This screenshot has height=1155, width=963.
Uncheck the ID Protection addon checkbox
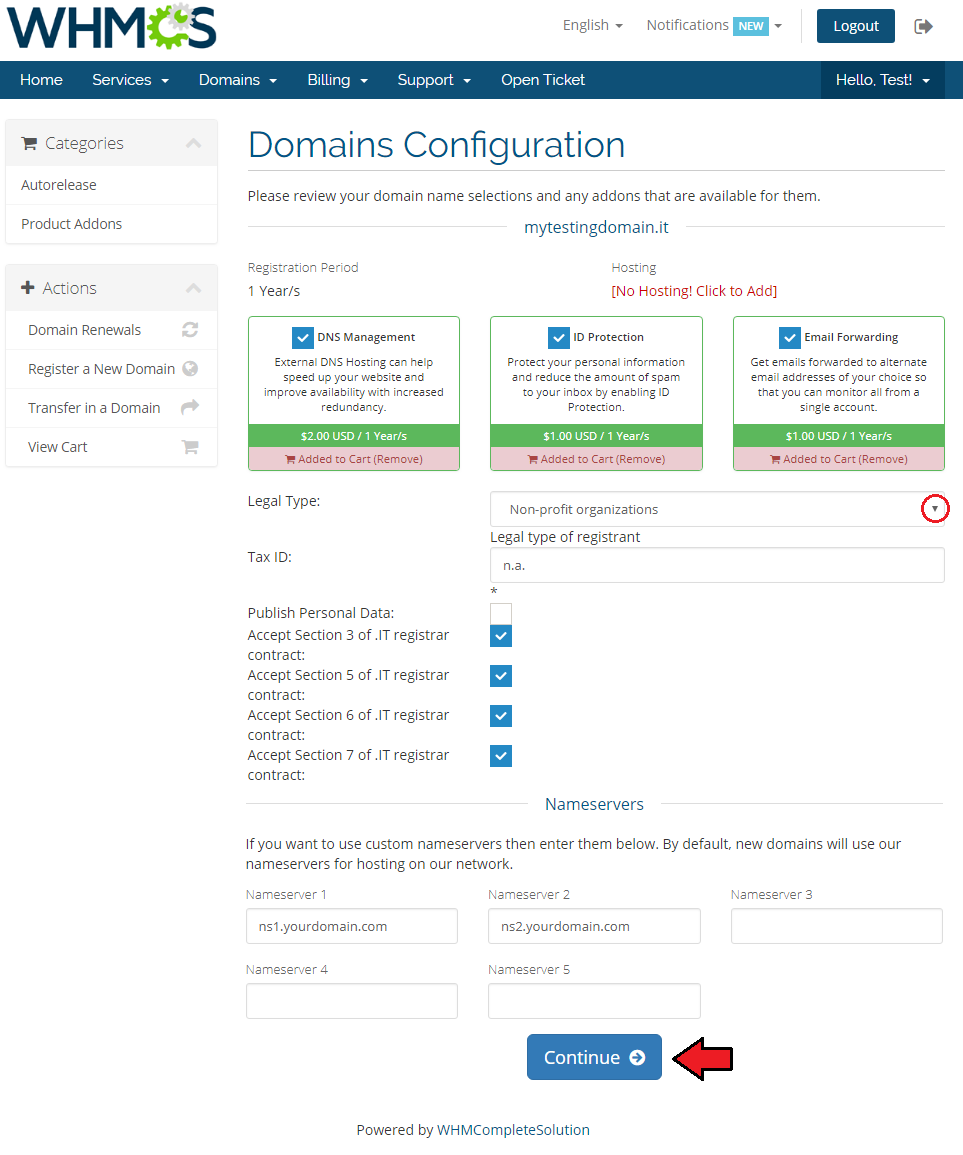point(558,337)
